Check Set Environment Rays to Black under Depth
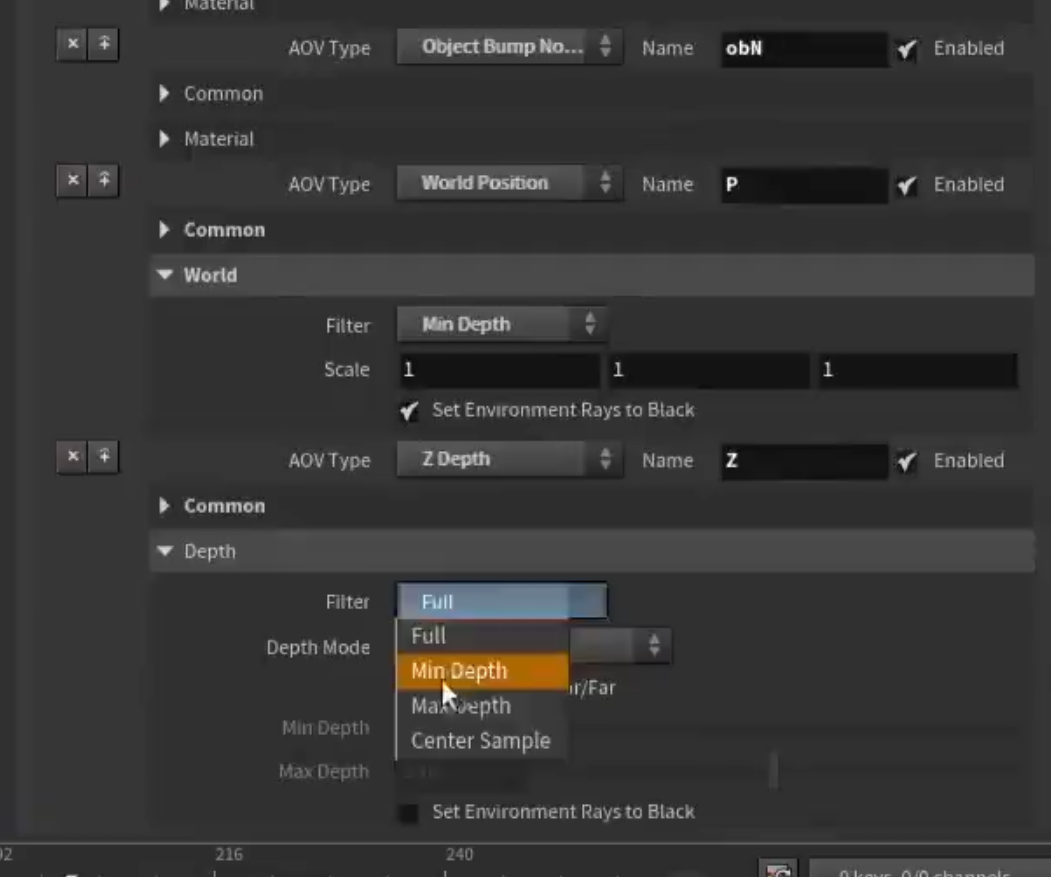This screenshot has width=1051, height=877. [x=408, y=813]
